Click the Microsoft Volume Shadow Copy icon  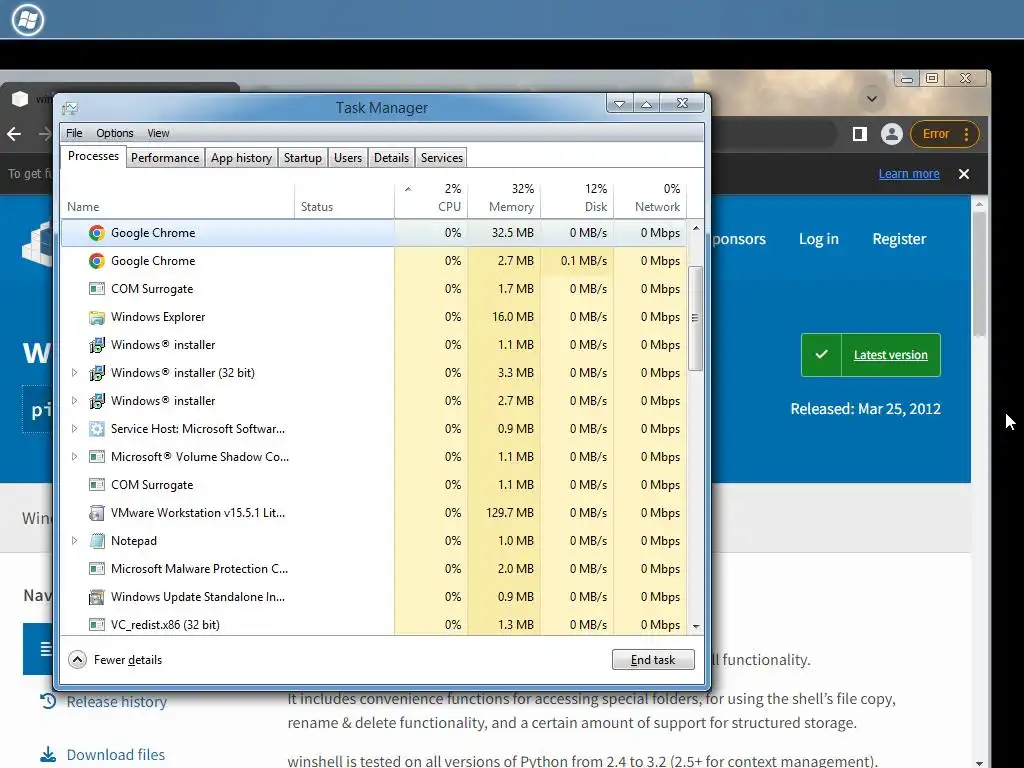pyautogui.click(x=97, y=456)
